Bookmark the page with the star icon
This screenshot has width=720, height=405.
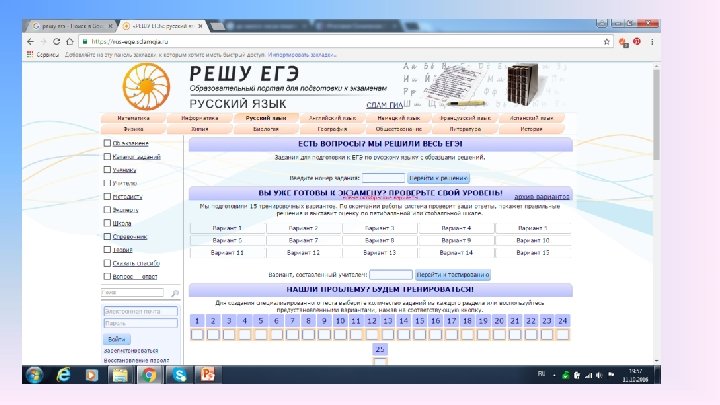[607, 42]
